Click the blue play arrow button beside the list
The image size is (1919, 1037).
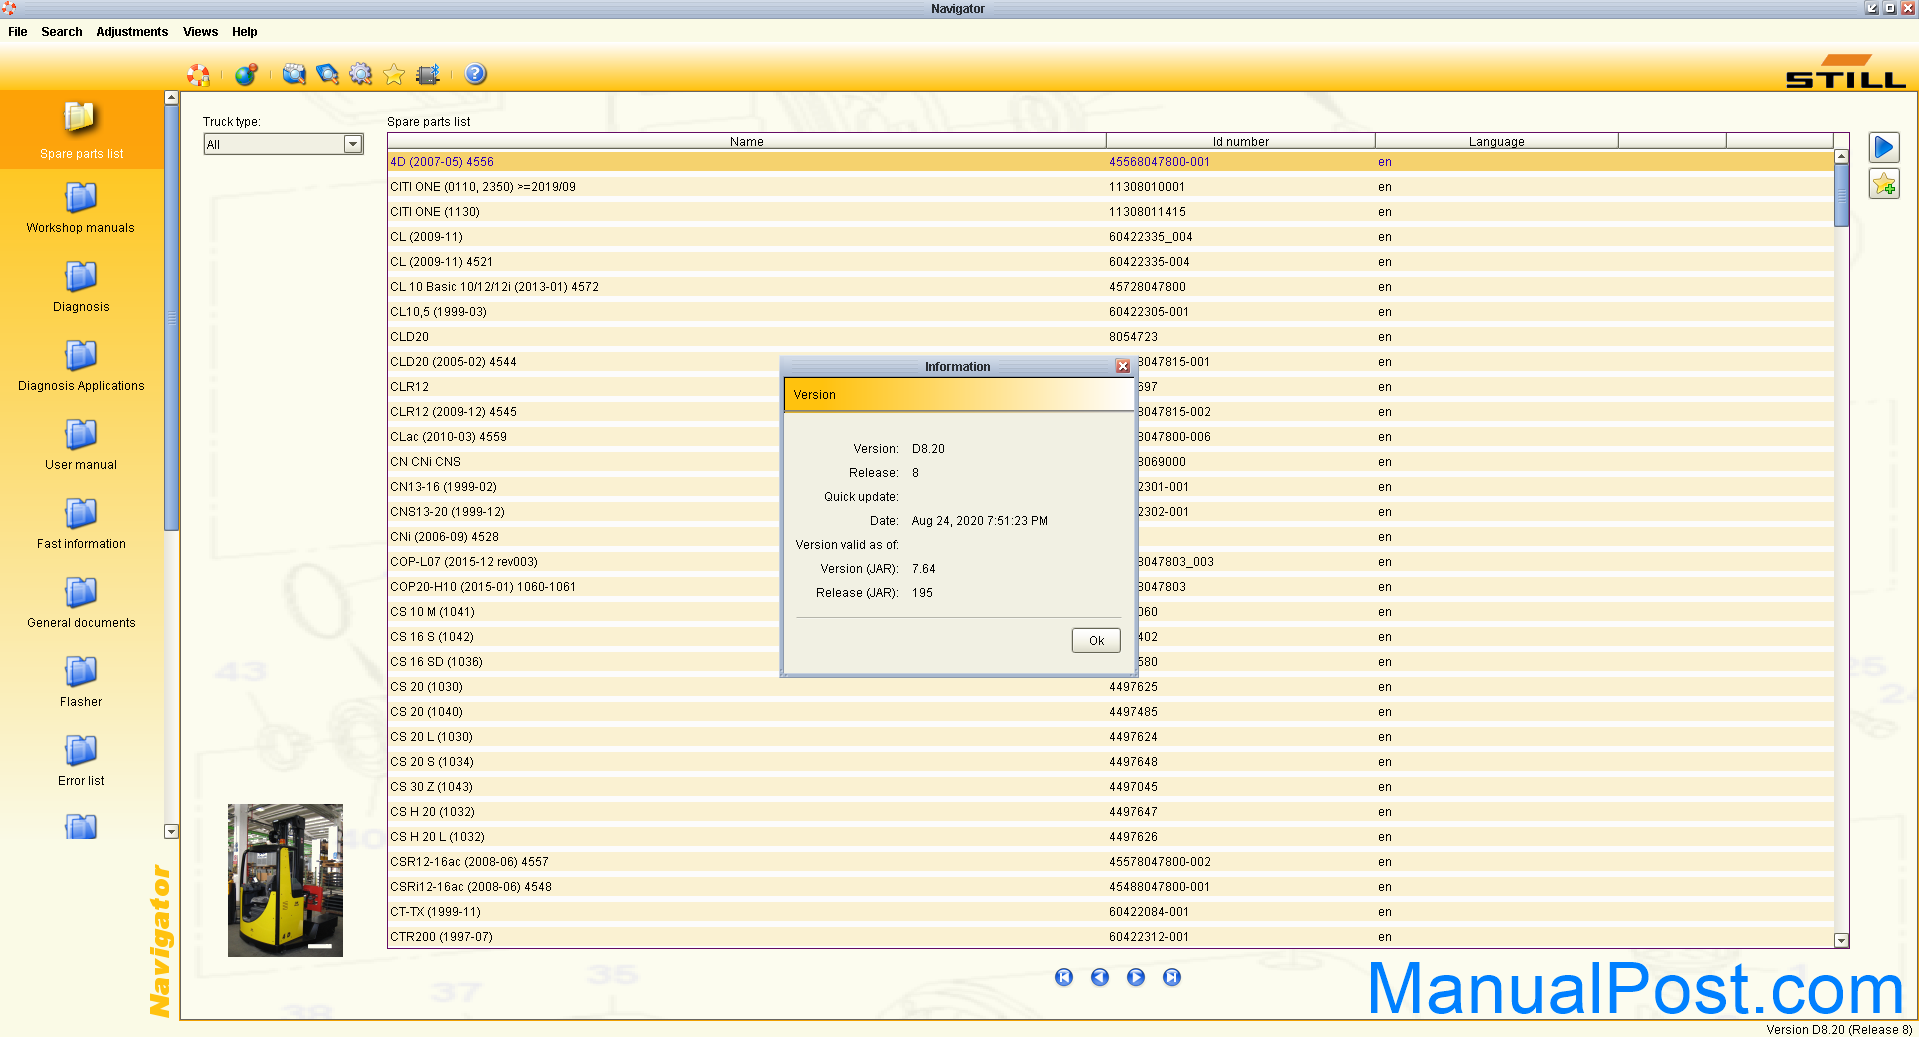pyautogui.click(x=1884, y=148)
